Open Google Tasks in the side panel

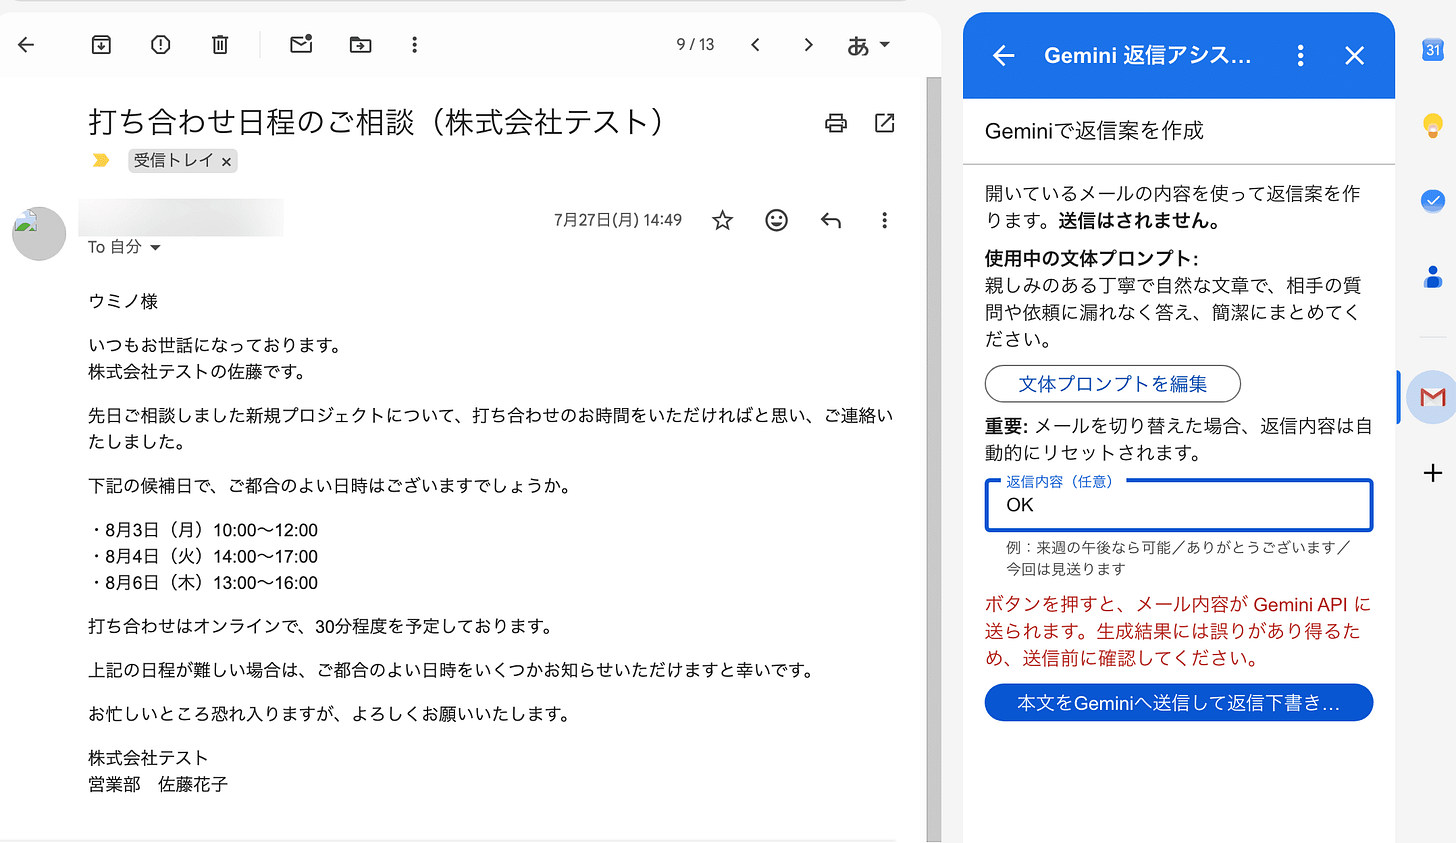(x=1433, y=201)
